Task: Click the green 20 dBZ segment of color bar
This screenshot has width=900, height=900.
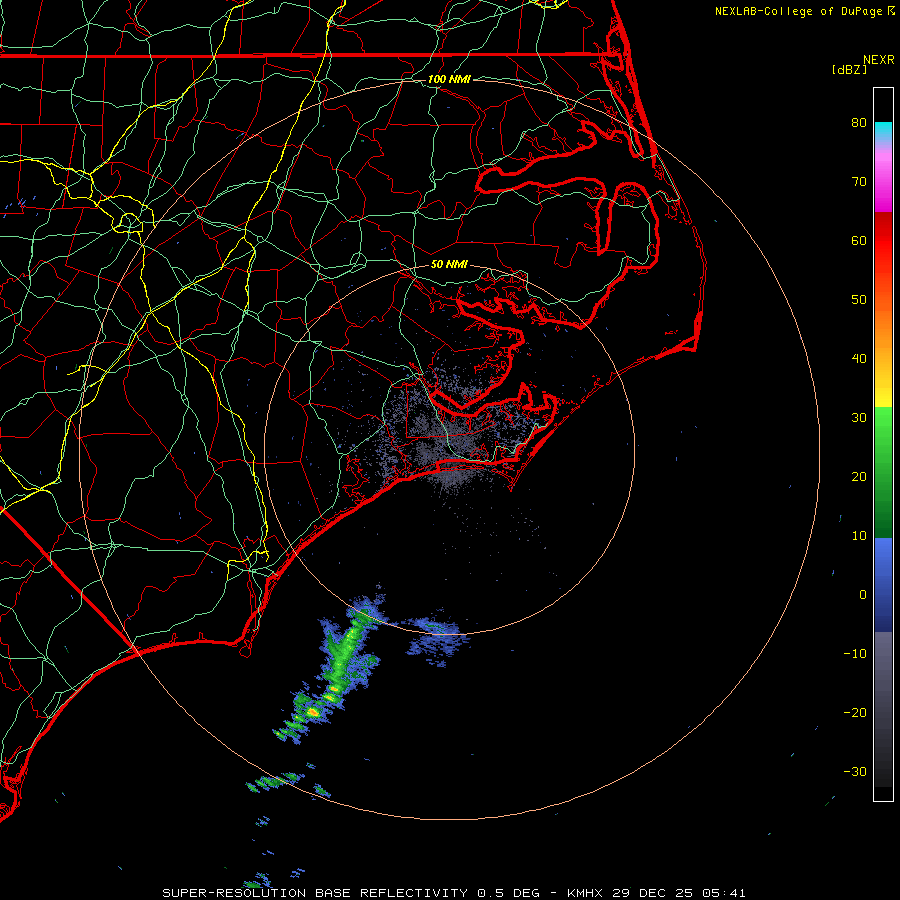Action: pos(883,476)
